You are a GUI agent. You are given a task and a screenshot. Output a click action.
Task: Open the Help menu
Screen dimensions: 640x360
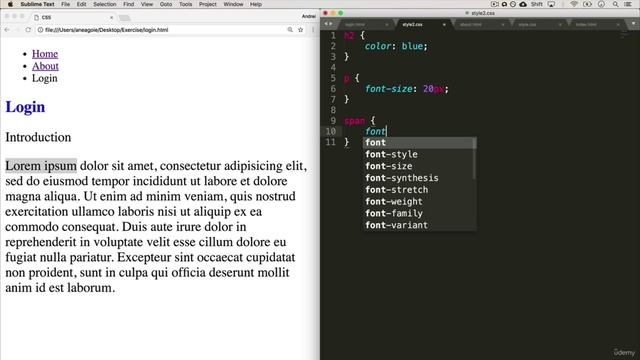pyautogui.click(x=256, y=4)
